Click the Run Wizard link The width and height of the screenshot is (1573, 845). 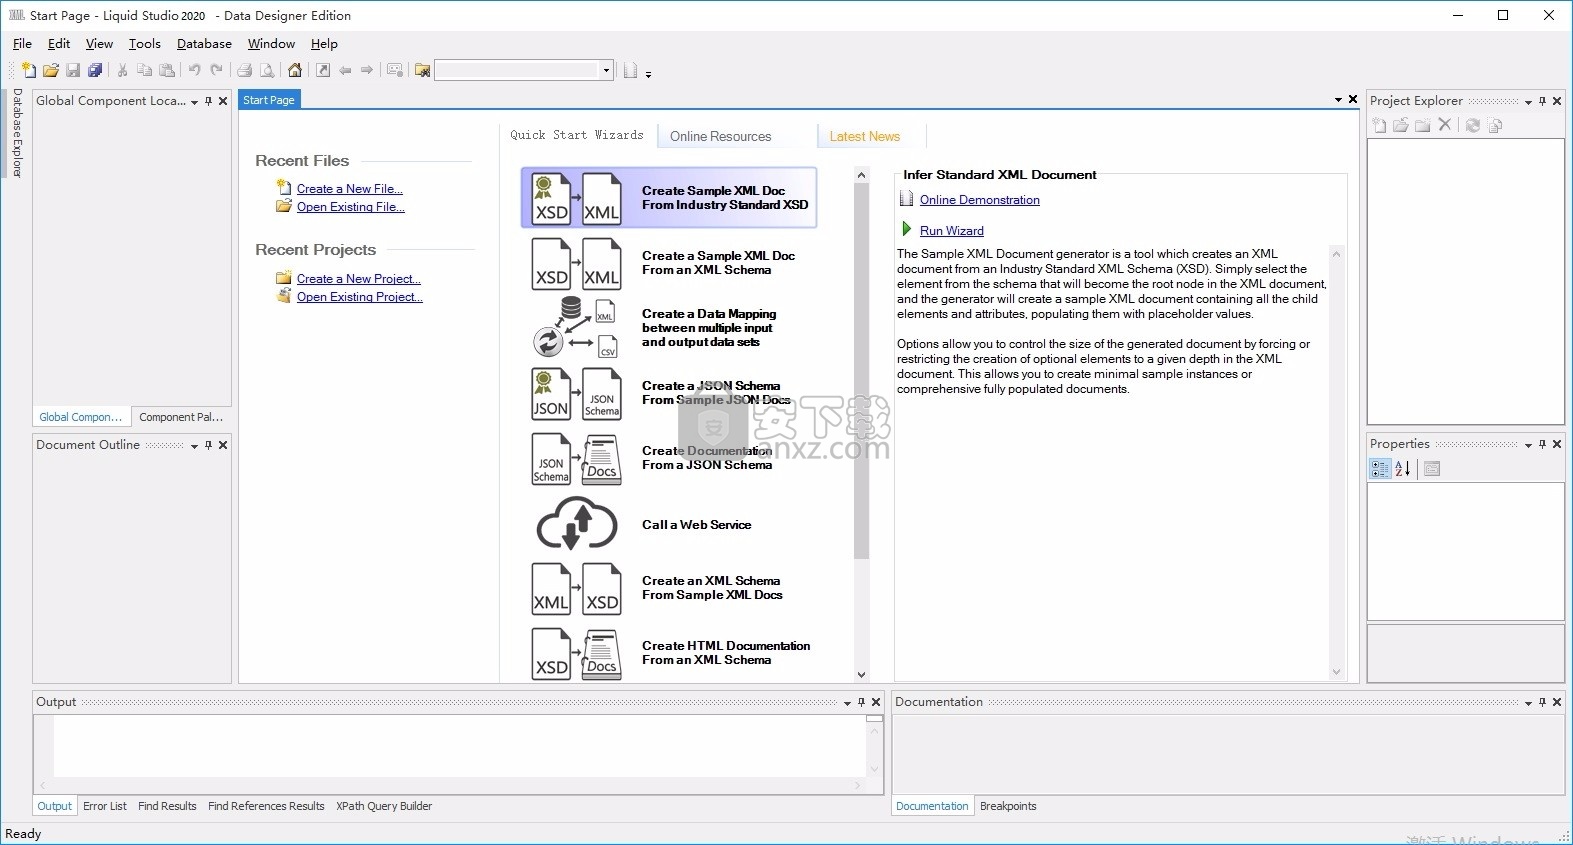coord(951,231)
